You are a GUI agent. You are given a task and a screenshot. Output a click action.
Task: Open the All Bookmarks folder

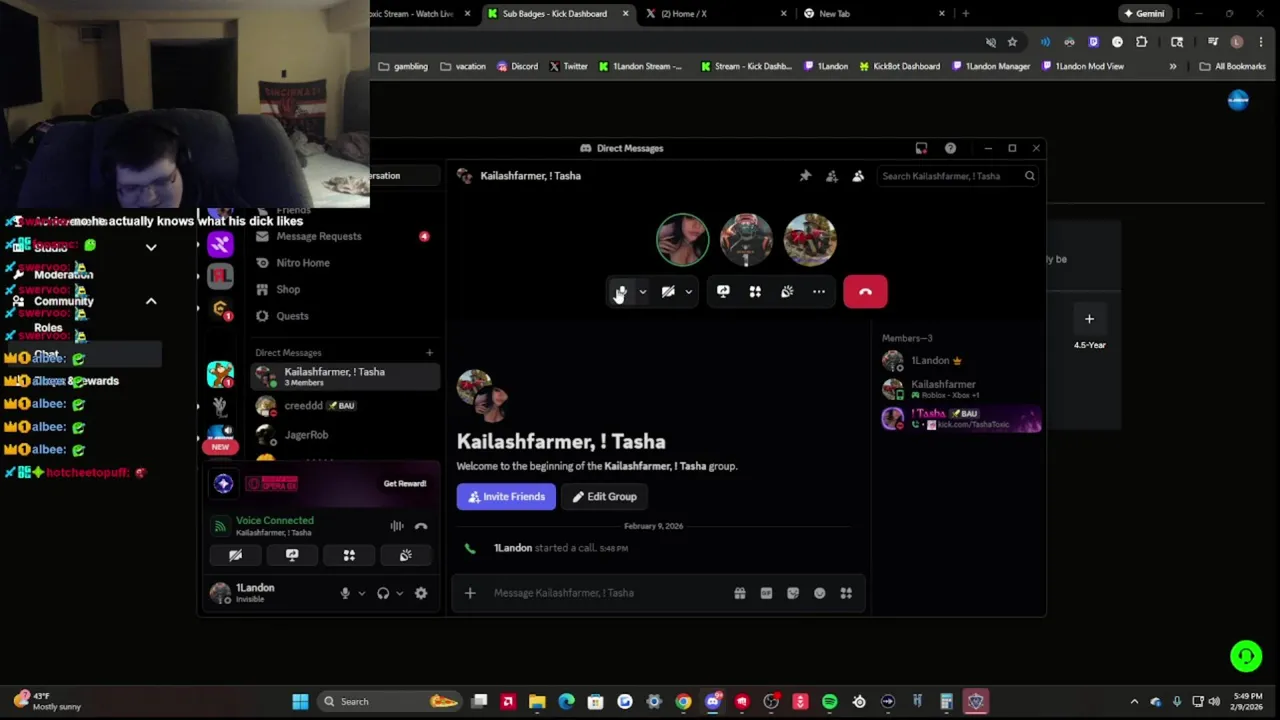1233,67
